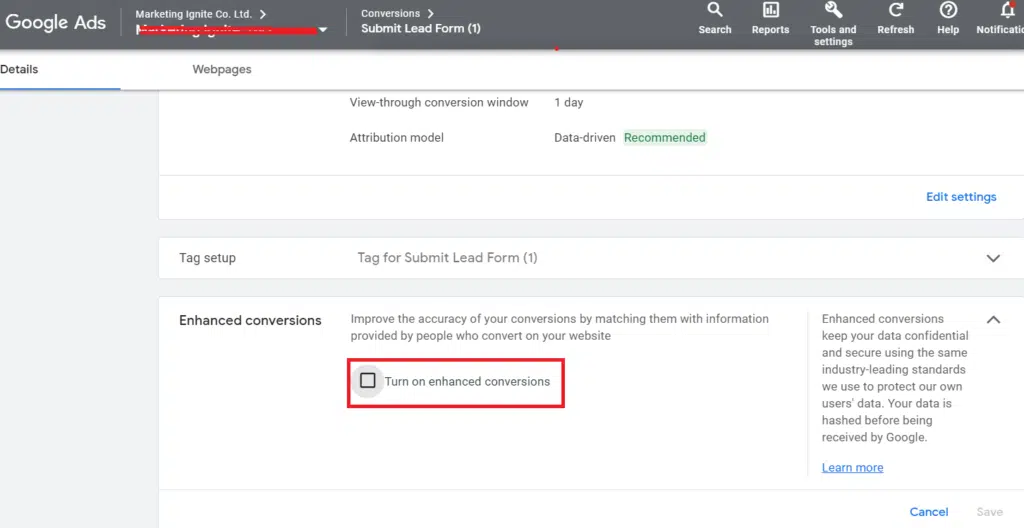Click the Refresh icon
This screenshot has height=528, width=1024.
pos(895,18)
